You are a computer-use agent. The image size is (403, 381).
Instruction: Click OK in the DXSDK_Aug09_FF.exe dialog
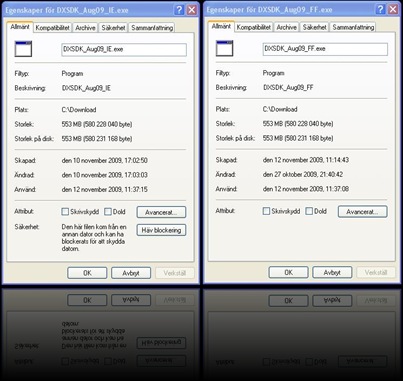click(289, 272)
